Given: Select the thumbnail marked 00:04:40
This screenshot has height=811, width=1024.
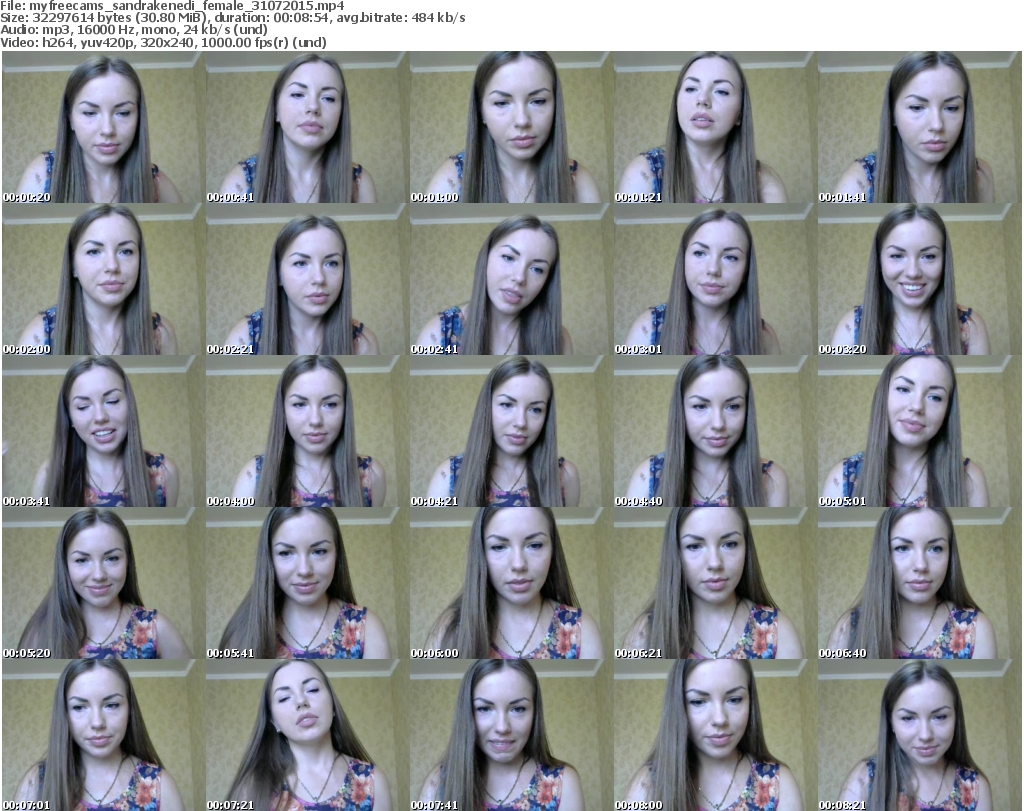Looking at the screenshot, I should [715, 432].
